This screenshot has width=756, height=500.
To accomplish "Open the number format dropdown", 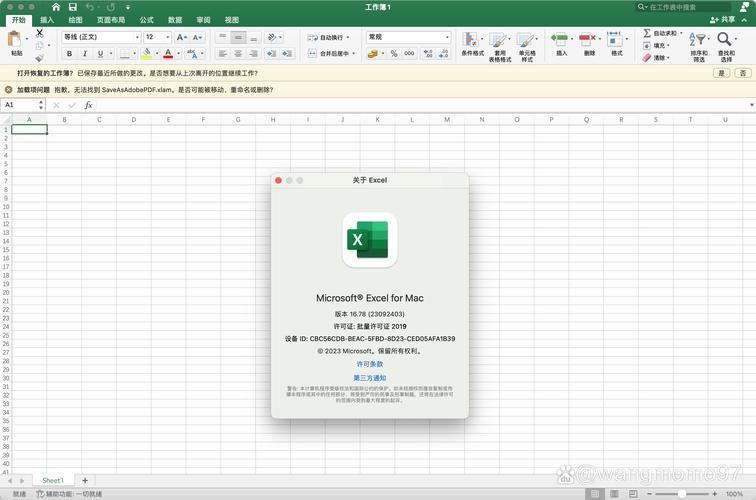I will (447, 37).
